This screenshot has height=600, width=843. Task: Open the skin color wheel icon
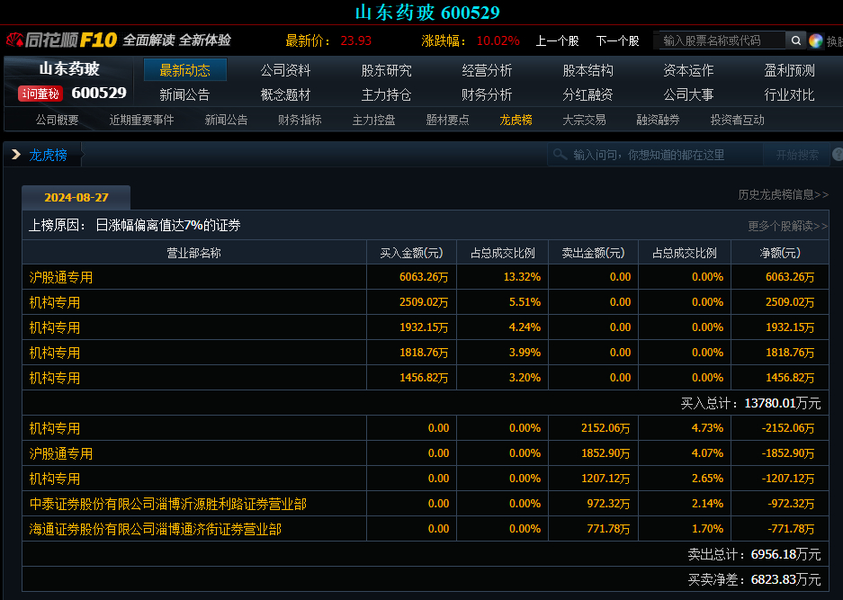(816, 41)
